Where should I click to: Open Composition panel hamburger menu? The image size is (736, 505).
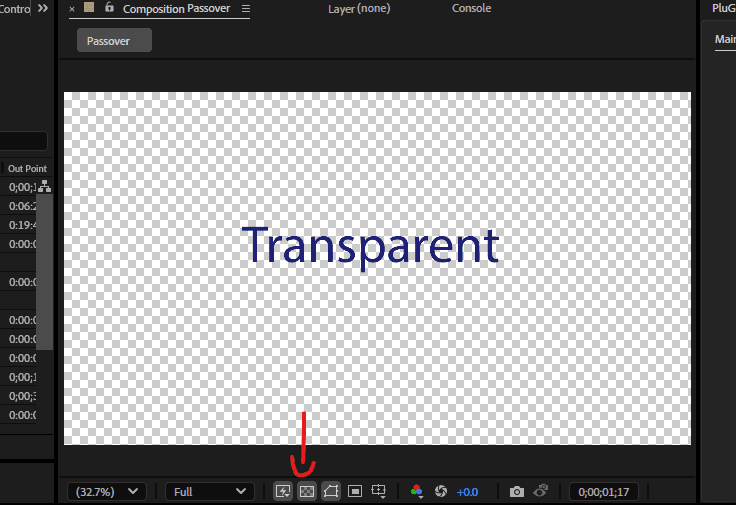pos(246,9)
